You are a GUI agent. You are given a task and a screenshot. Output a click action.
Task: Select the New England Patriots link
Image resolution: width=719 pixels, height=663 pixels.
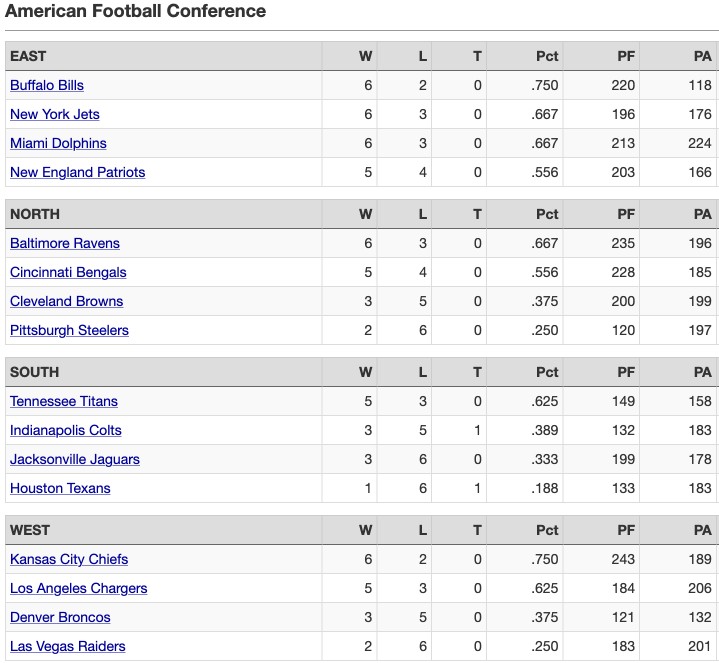click(x=77, y=172)
